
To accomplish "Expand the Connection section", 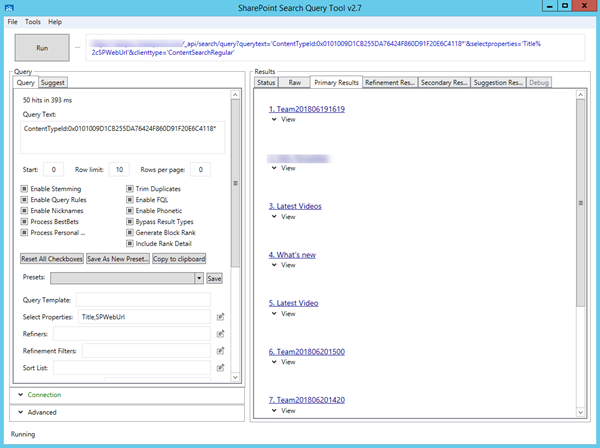I will 21,395.
